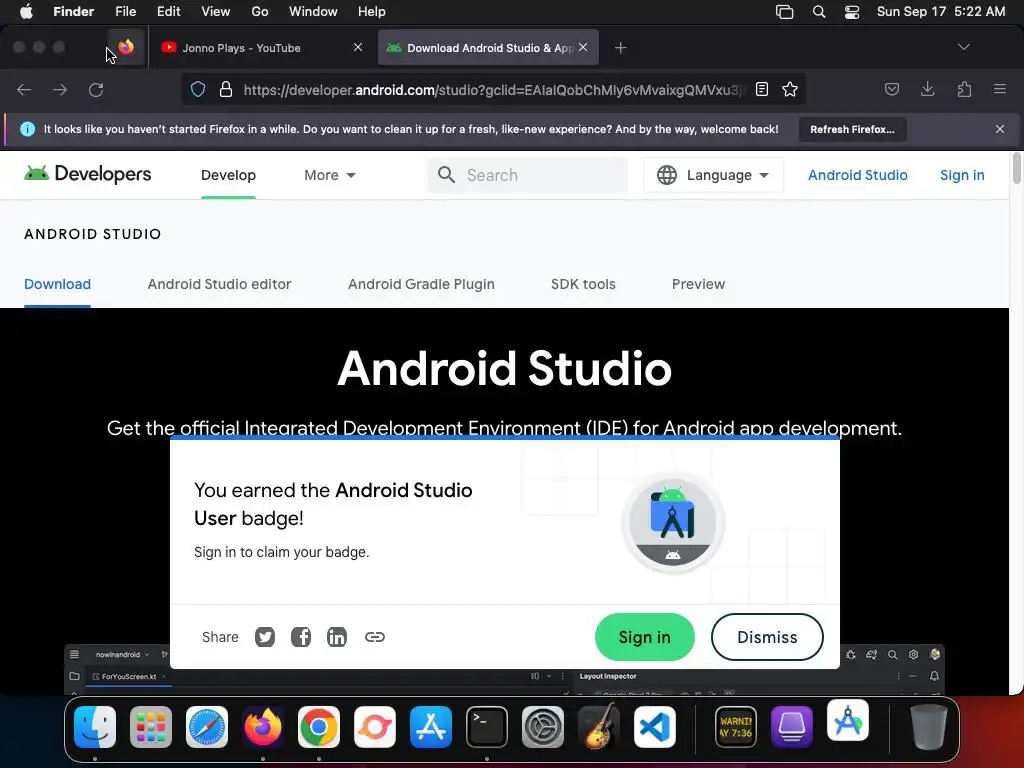Open the File menu

click(125, 11)
